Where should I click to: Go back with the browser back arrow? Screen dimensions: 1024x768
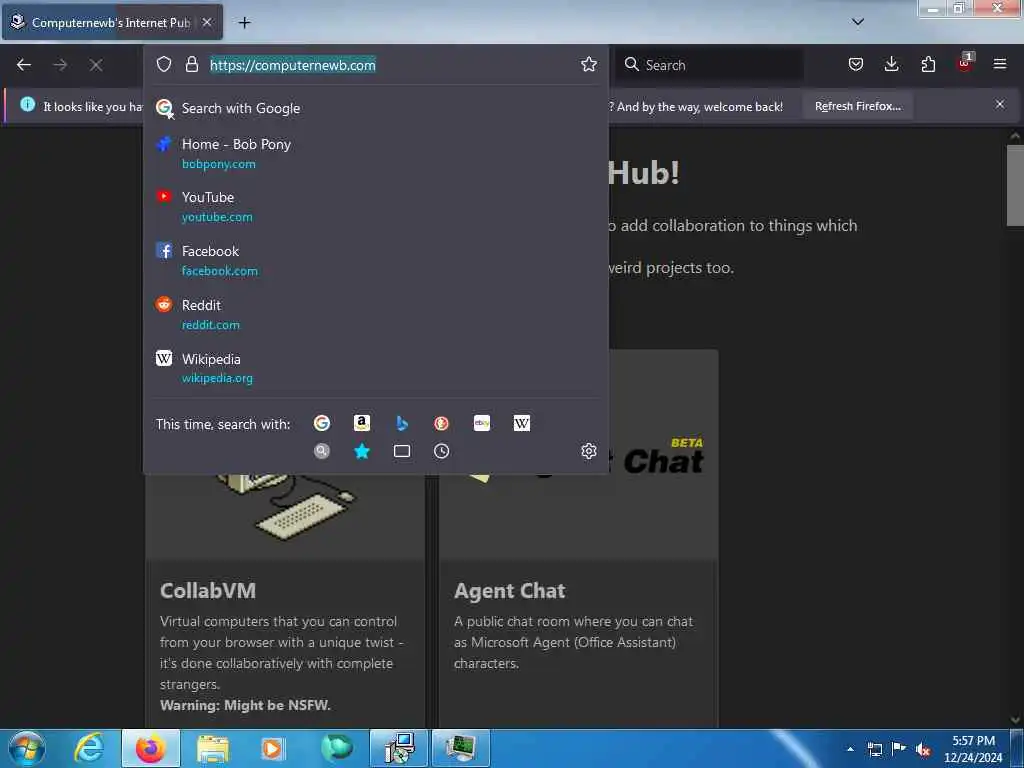(24, 65)
